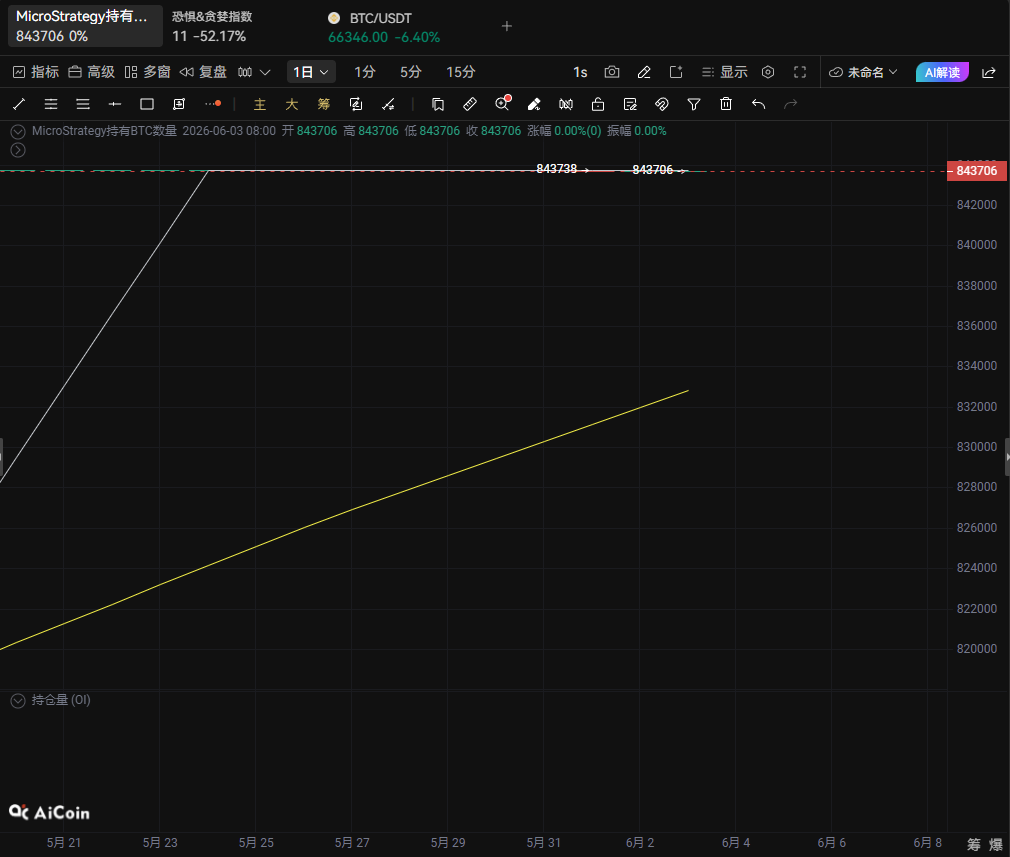Viewport: 1010px width, 857px height.
Task: Select the three horizontal lines tool
Action: (x=83, y=104)
